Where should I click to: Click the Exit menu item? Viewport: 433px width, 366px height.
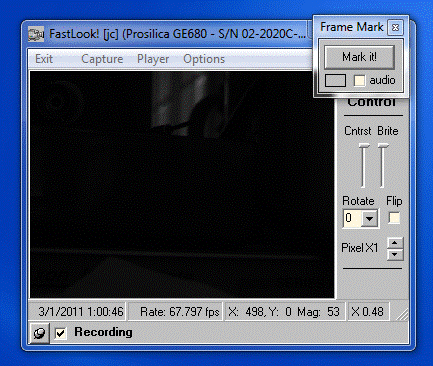pyautogui.click(x=44, y=59)
